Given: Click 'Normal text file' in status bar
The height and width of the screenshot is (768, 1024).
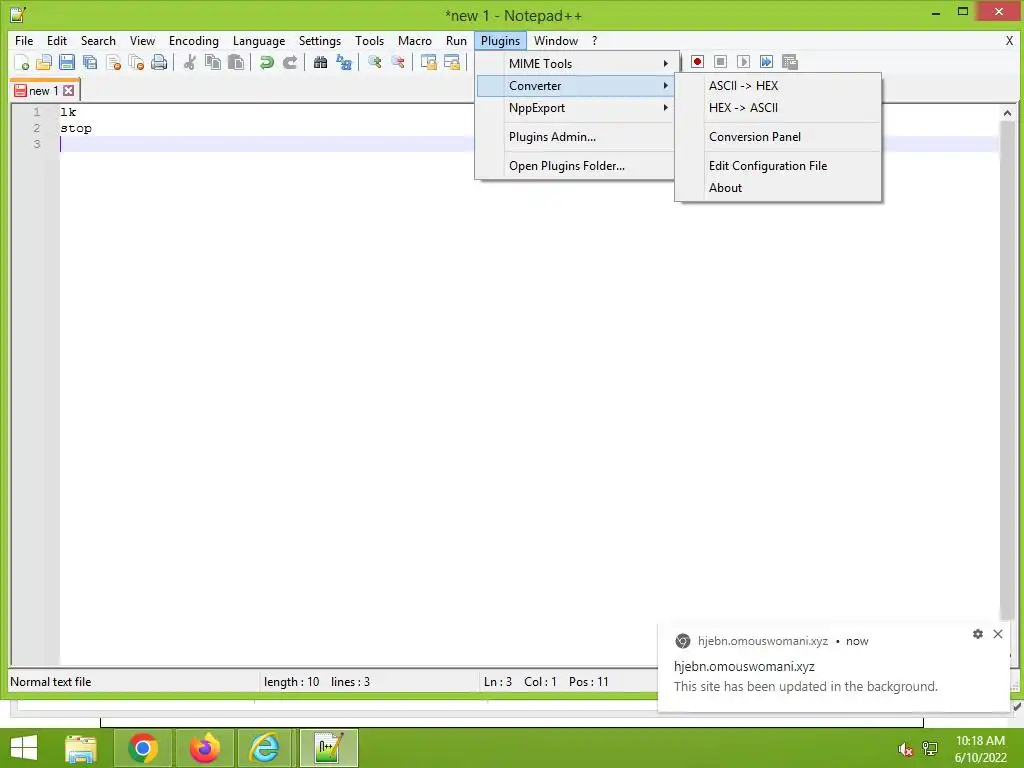Looking at the screenshot, I should click(51, 682).
